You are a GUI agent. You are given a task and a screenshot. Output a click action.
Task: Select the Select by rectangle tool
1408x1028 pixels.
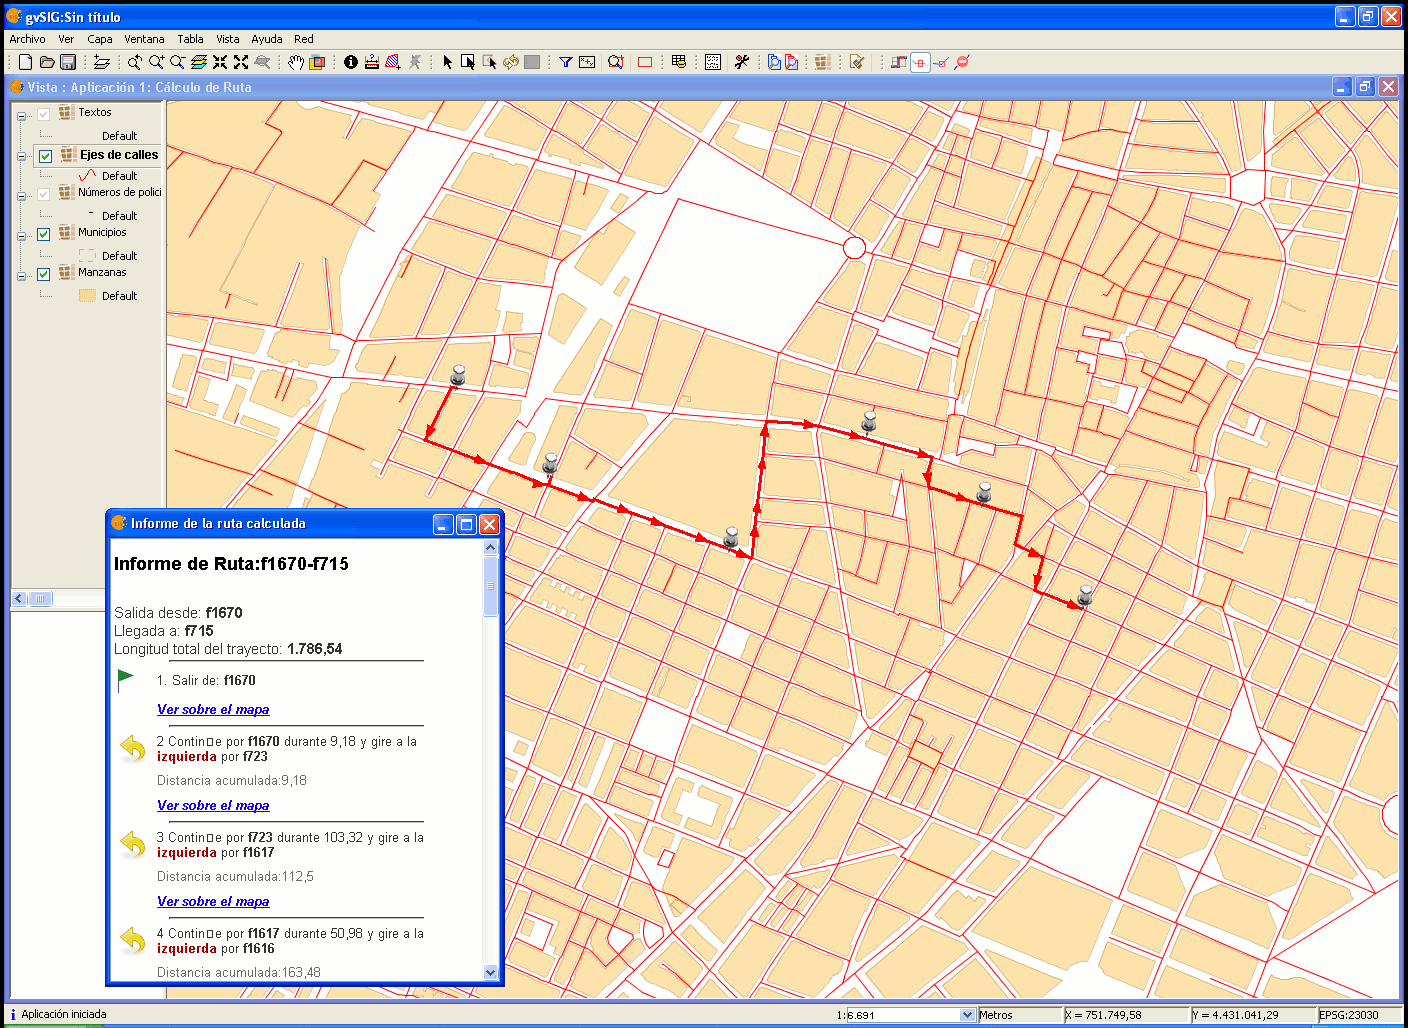coord(468,62)
